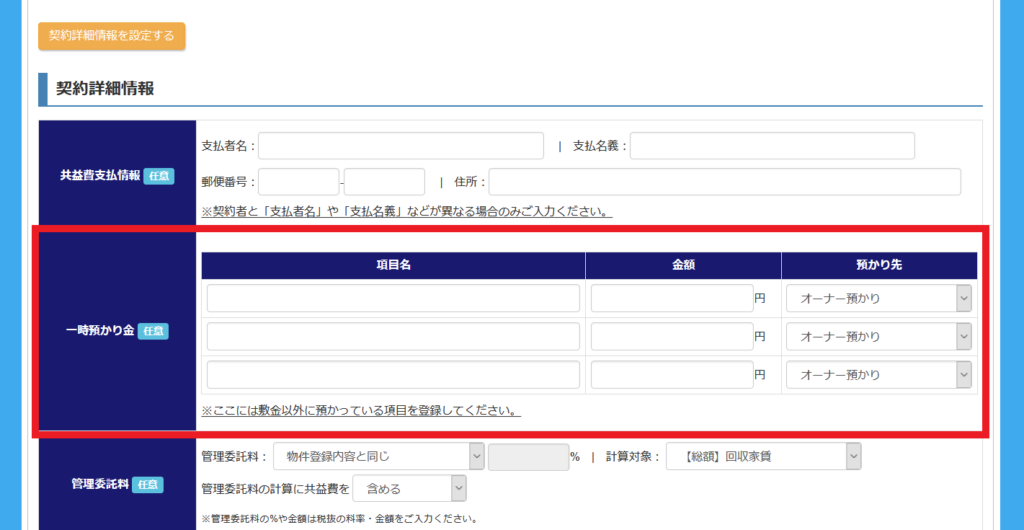This screenshot has height=530, width=1024.
Task: Click the 一時預かり金 row label
Action: pyautogui.click(x=100, y=331)
